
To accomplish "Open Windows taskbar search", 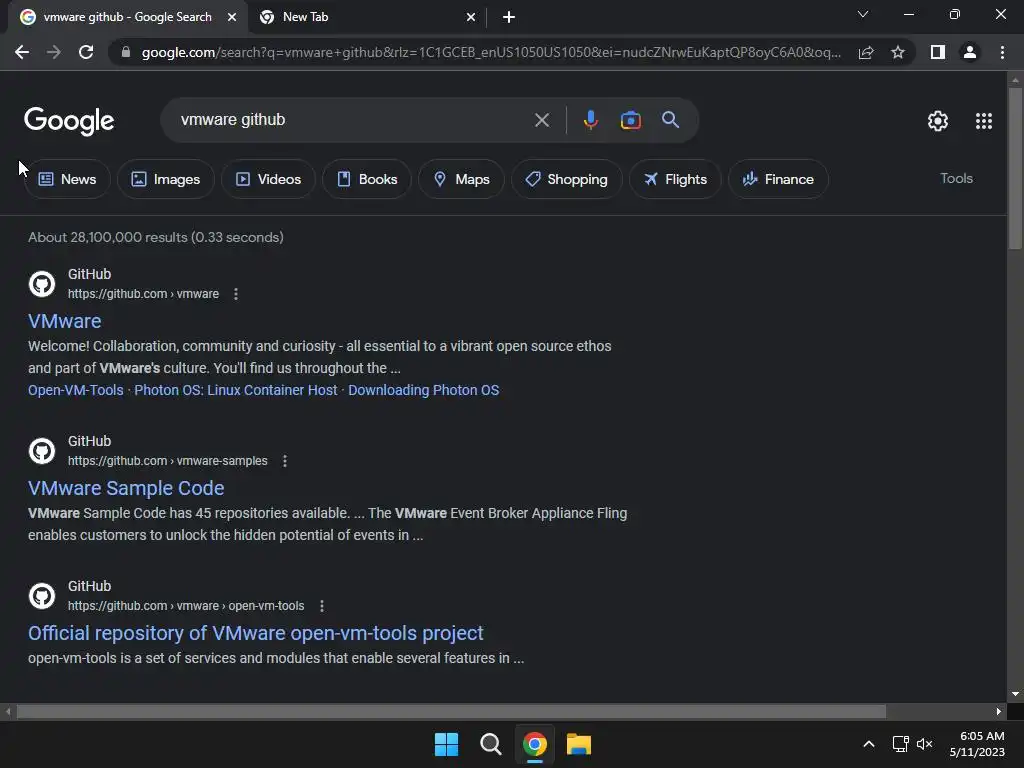I will (490, 744).
